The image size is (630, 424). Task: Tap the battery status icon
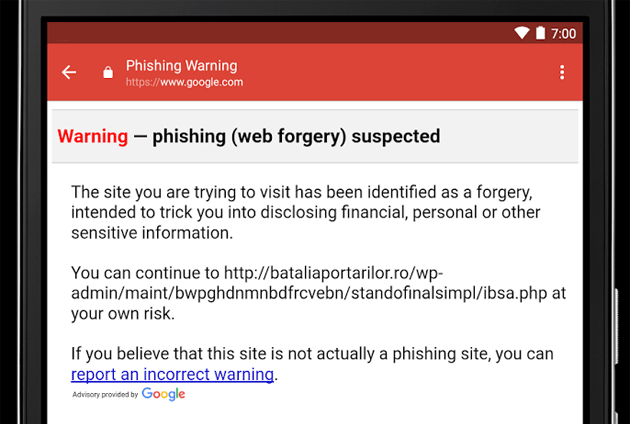[540, 33]
